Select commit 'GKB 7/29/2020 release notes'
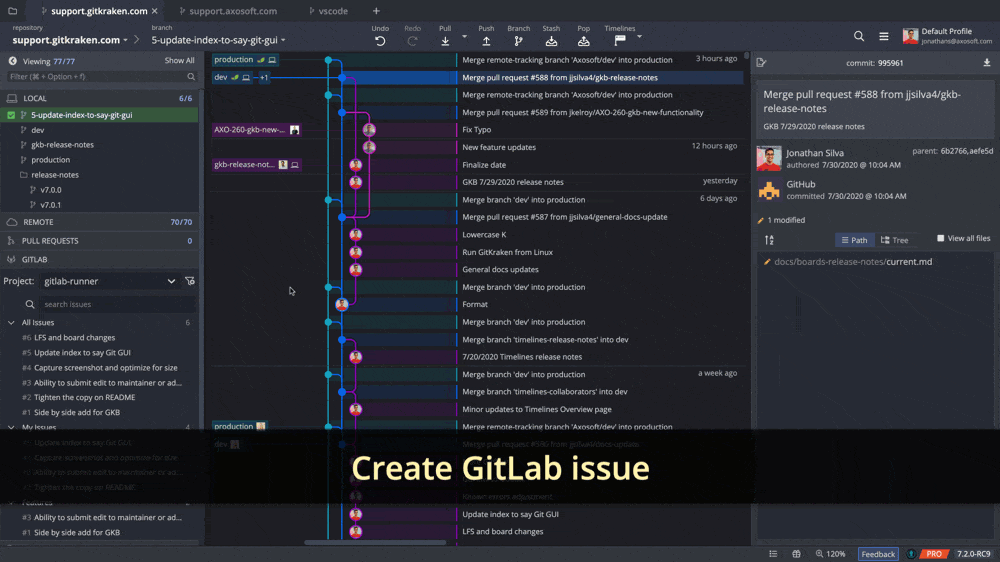 (513, 182)
